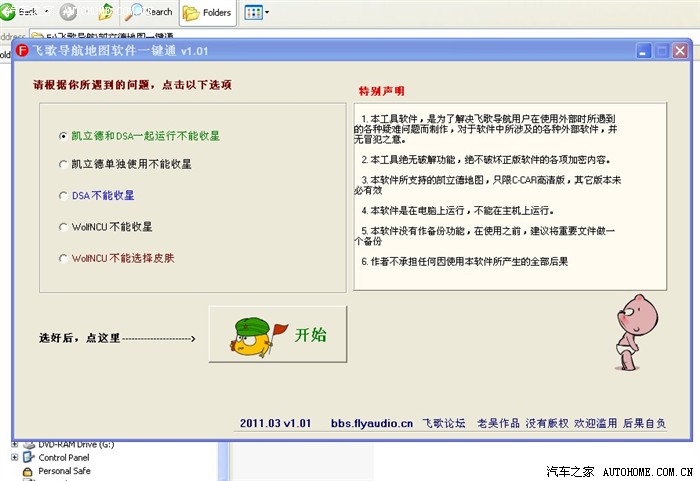Click the Views grid icon in toolbar
This screenshot has height=481, width=700.
click(x=251, y=13)
